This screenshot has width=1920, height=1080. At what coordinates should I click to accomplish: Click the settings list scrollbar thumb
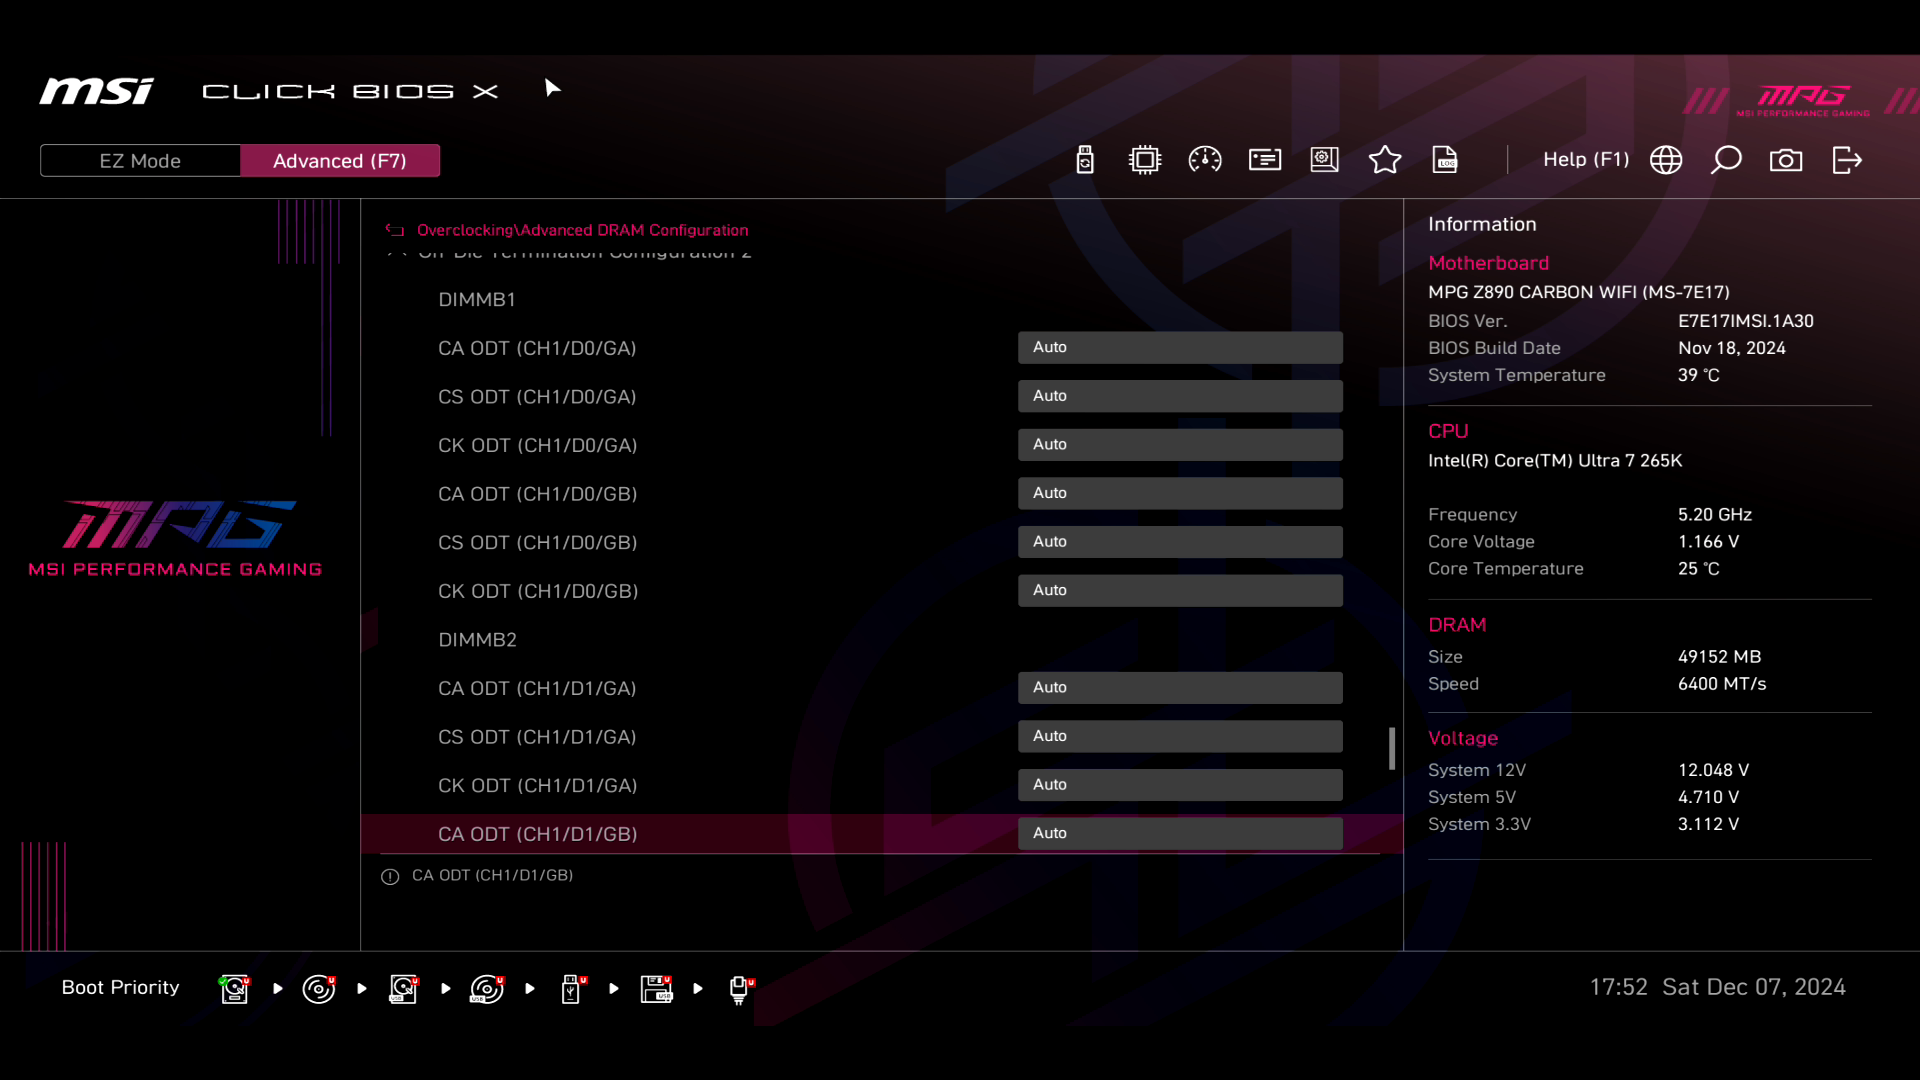tap(1391, 748)
